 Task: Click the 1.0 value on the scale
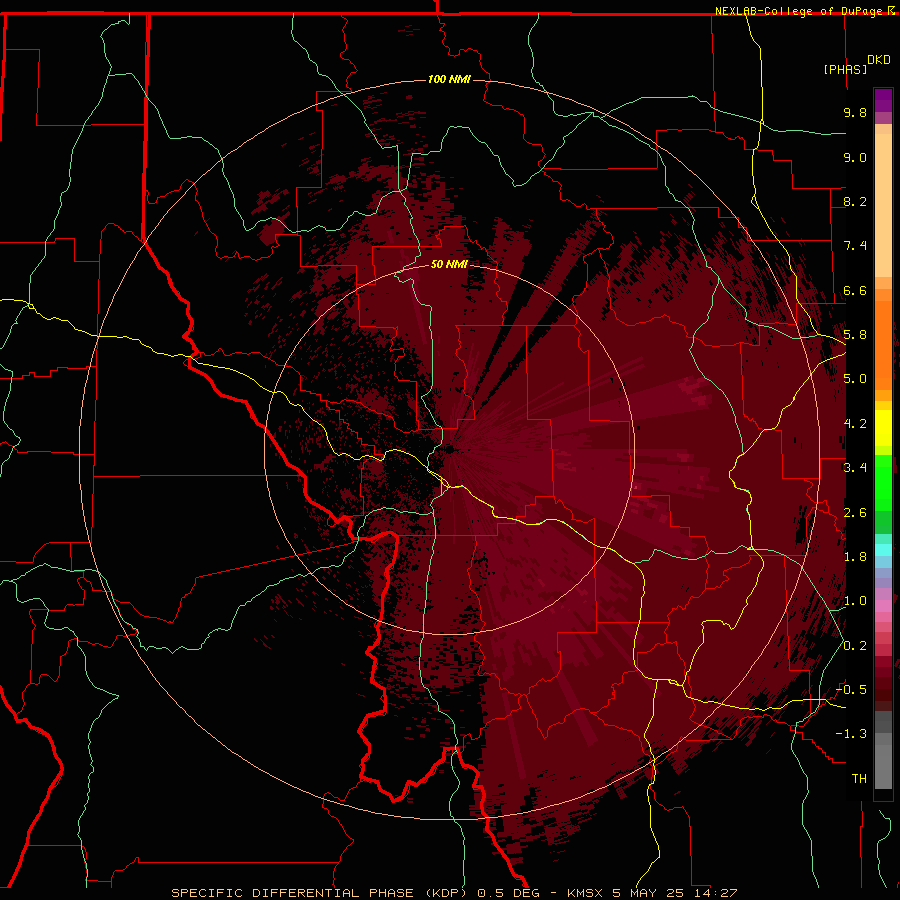click(x=855, y=601)
